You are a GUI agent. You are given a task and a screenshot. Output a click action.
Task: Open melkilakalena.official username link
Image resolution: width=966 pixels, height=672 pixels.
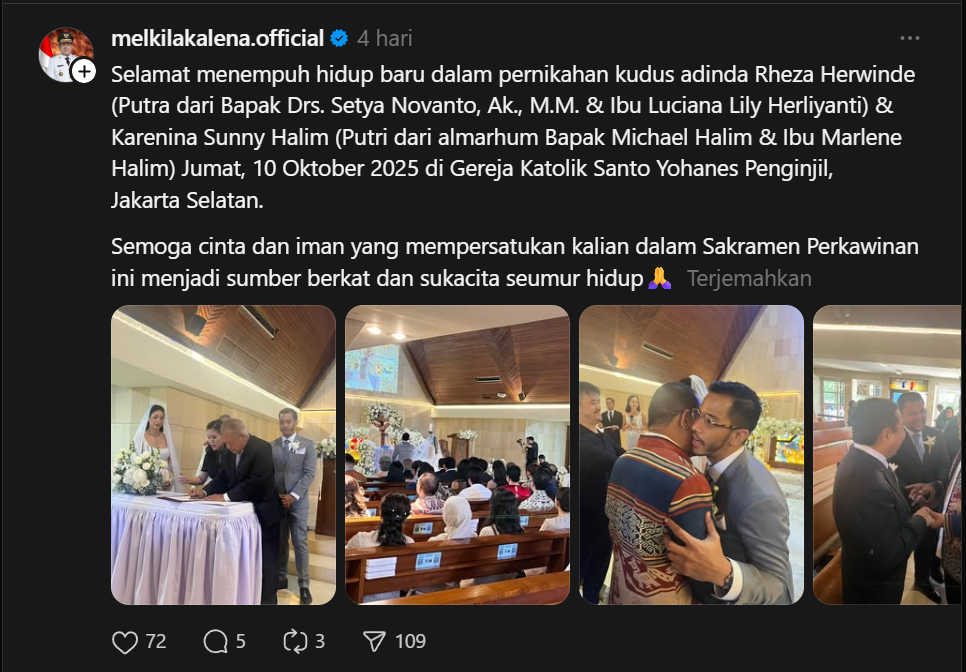click(217, 38)
